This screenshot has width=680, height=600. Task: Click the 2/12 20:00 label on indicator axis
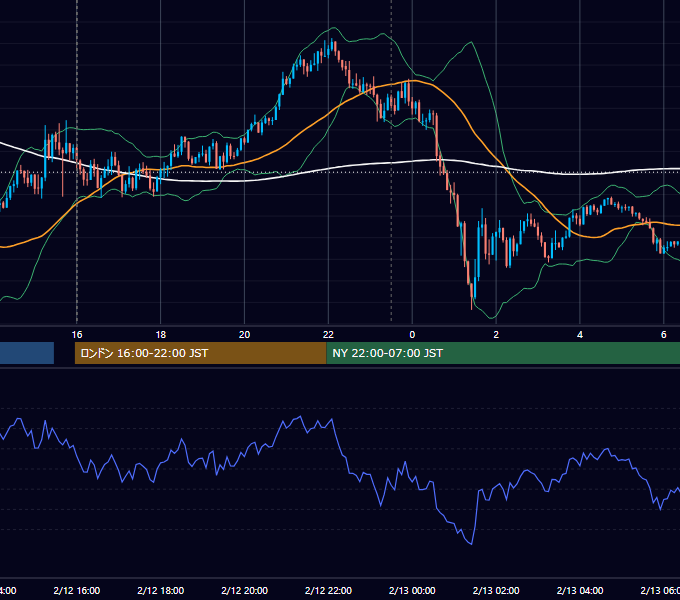[x=245, y=591]
